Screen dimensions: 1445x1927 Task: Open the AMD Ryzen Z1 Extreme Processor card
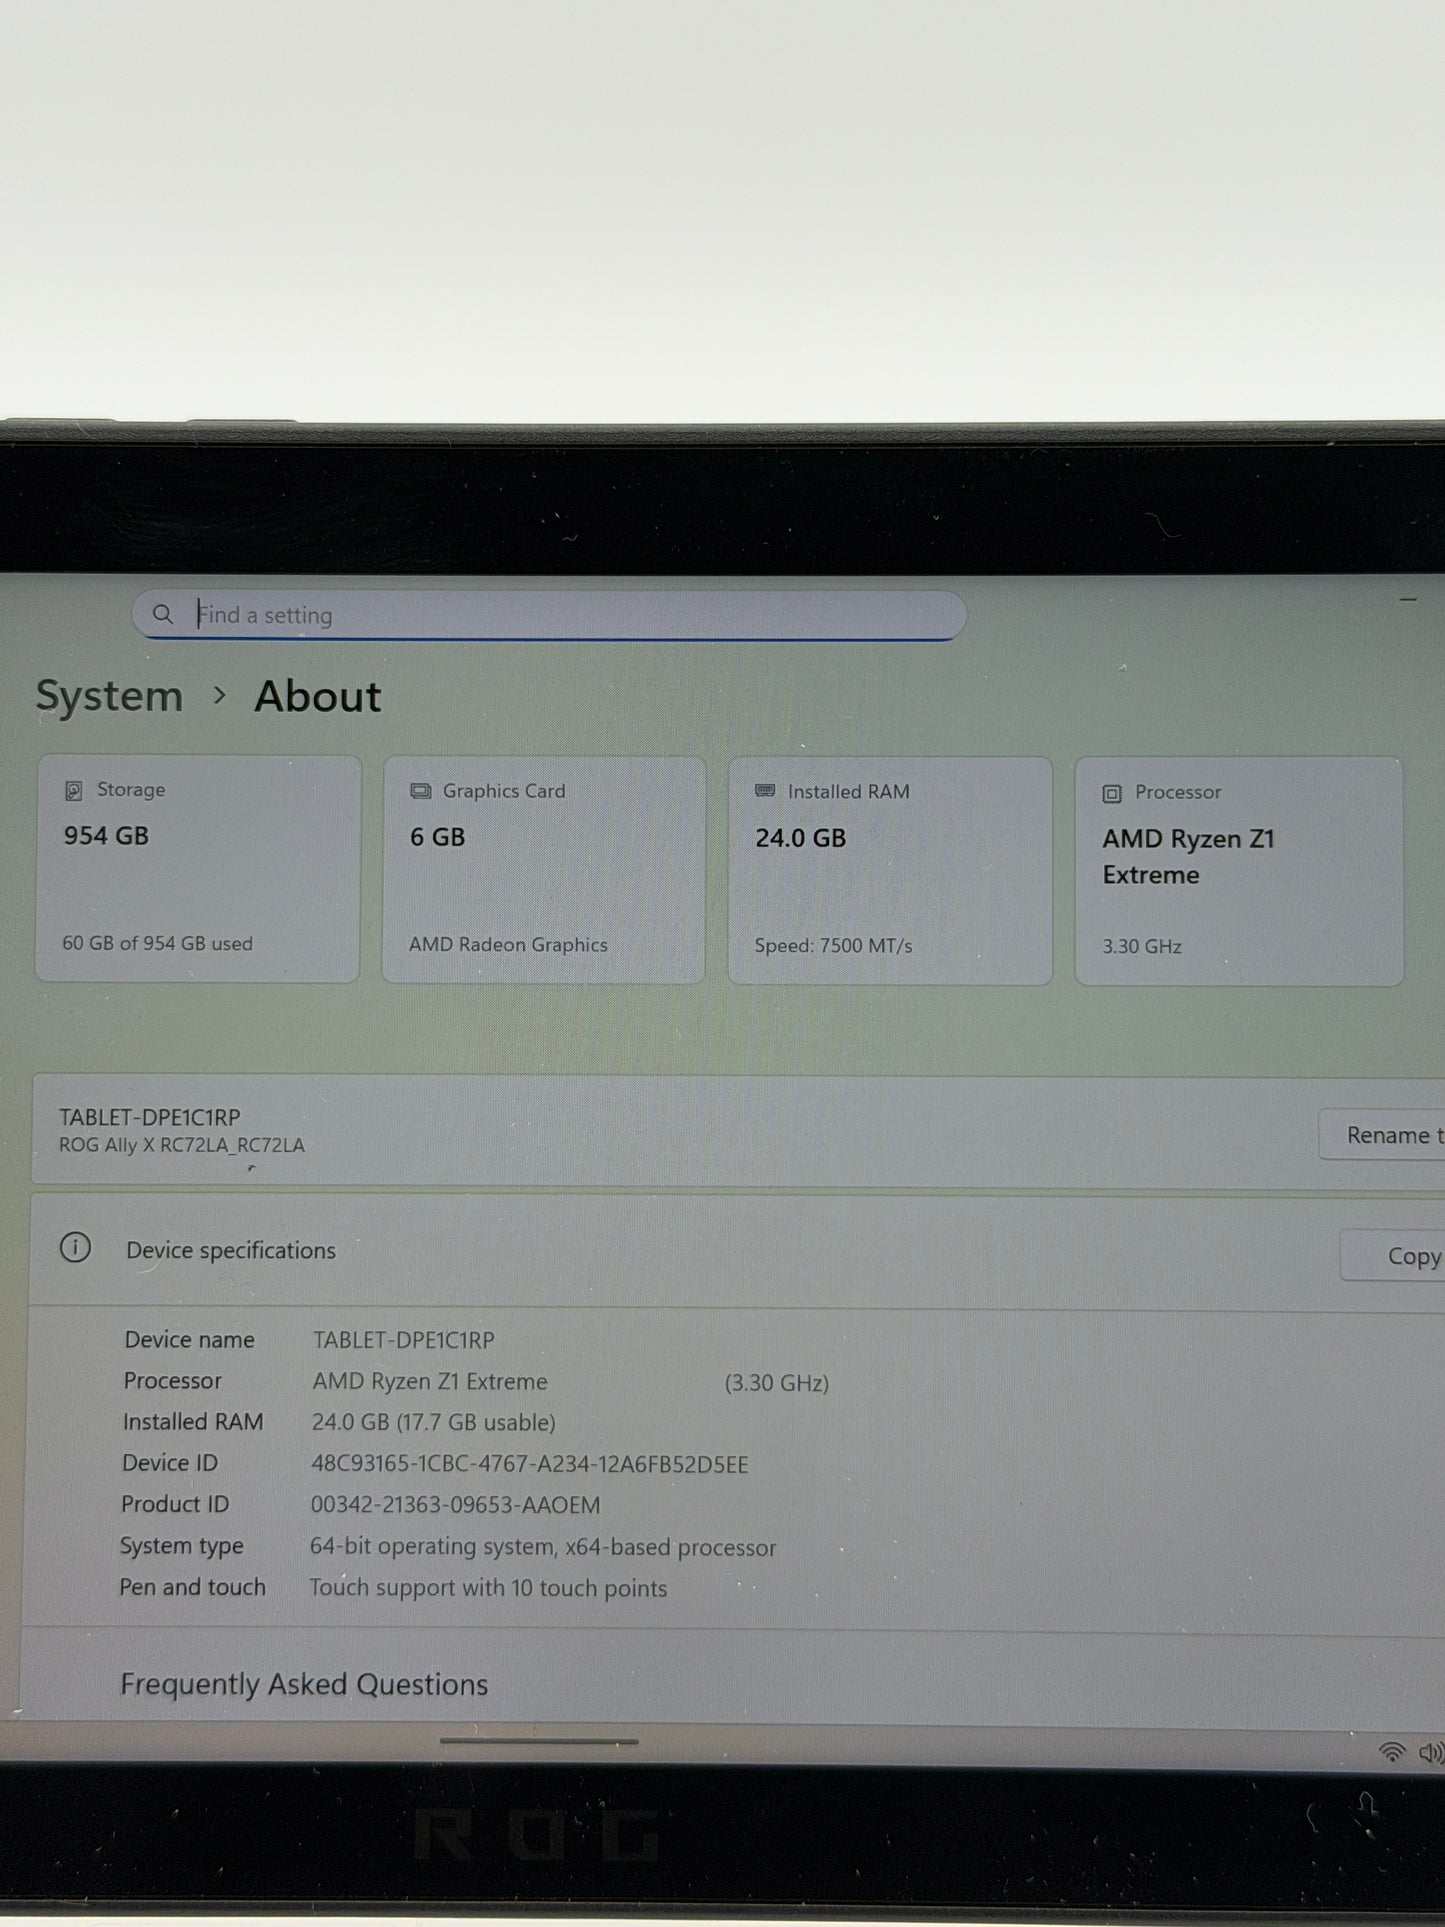[x=1239, y=871]
